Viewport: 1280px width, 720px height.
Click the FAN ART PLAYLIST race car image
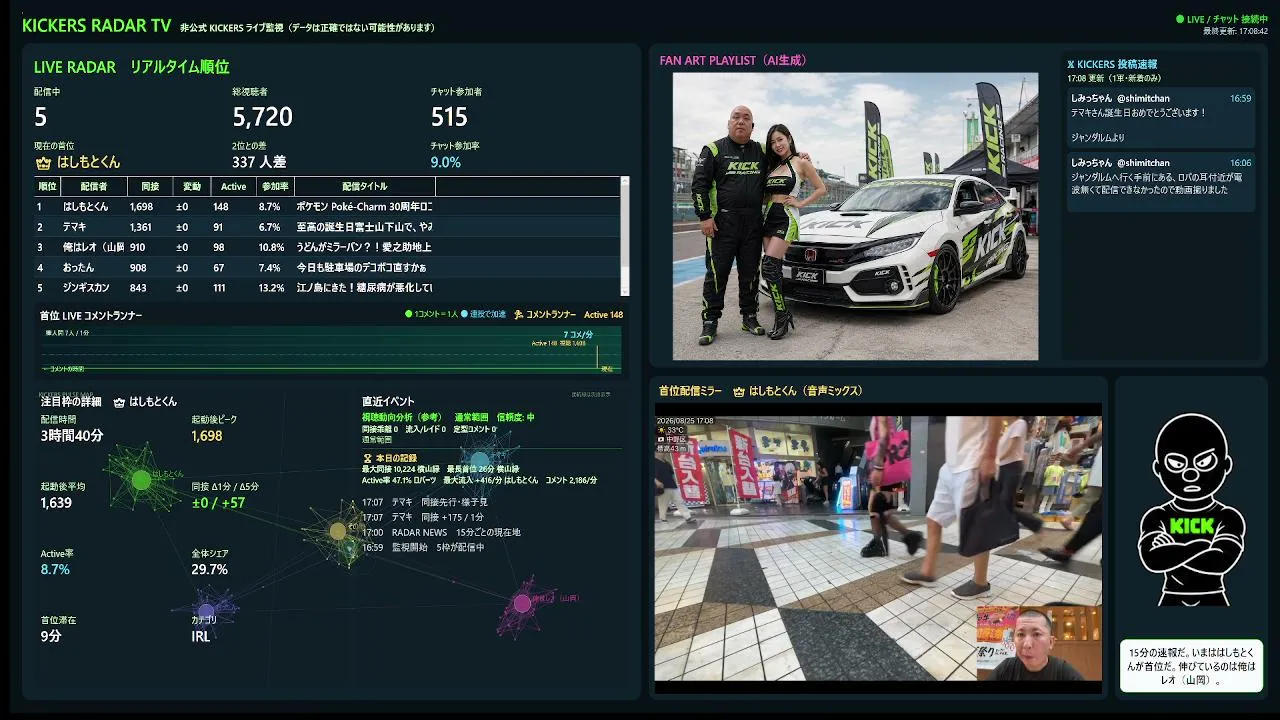click(x=855, y=216)
